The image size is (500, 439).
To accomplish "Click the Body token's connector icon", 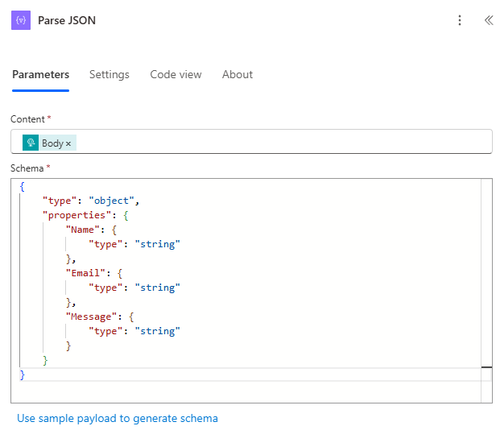I will click(x=31, y=143).
